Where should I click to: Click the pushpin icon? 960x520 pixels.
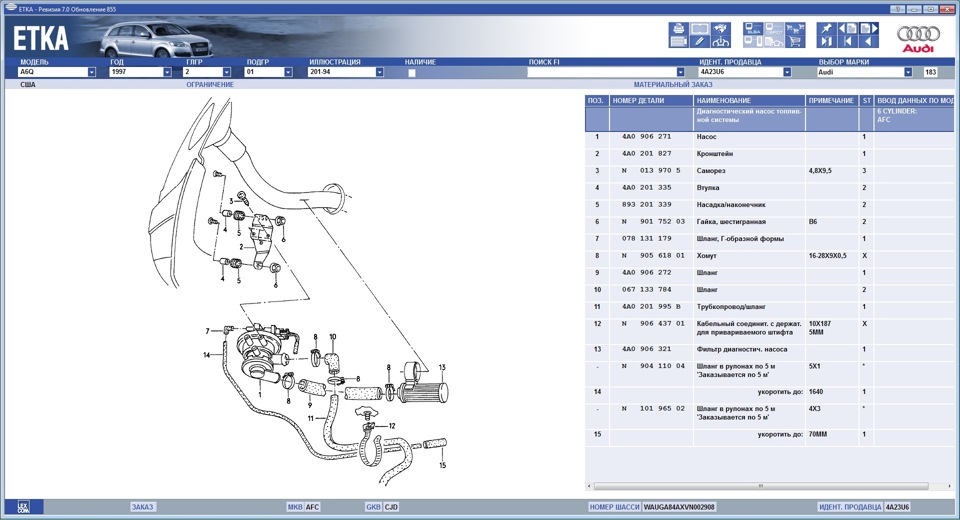coord(827,29)
